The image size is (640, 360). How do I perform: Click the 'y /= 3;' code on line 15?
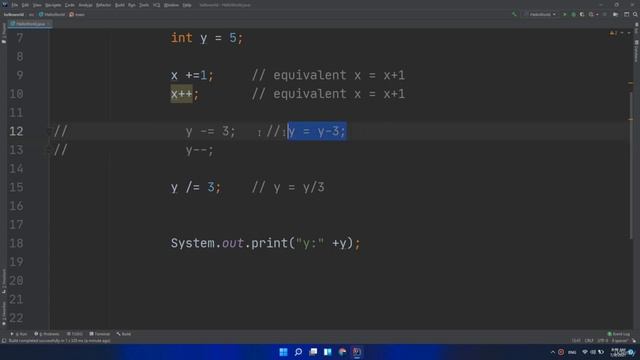[x=196, y=187]
